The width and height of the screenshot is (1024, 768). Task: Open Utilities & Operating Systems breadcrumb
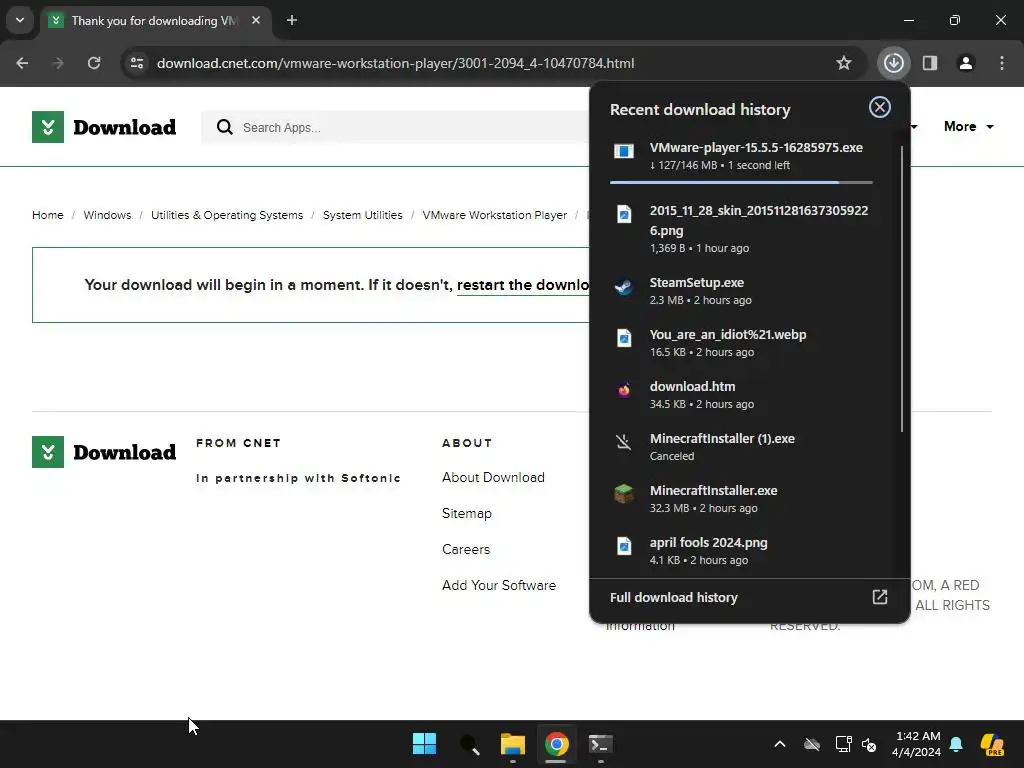227,215
